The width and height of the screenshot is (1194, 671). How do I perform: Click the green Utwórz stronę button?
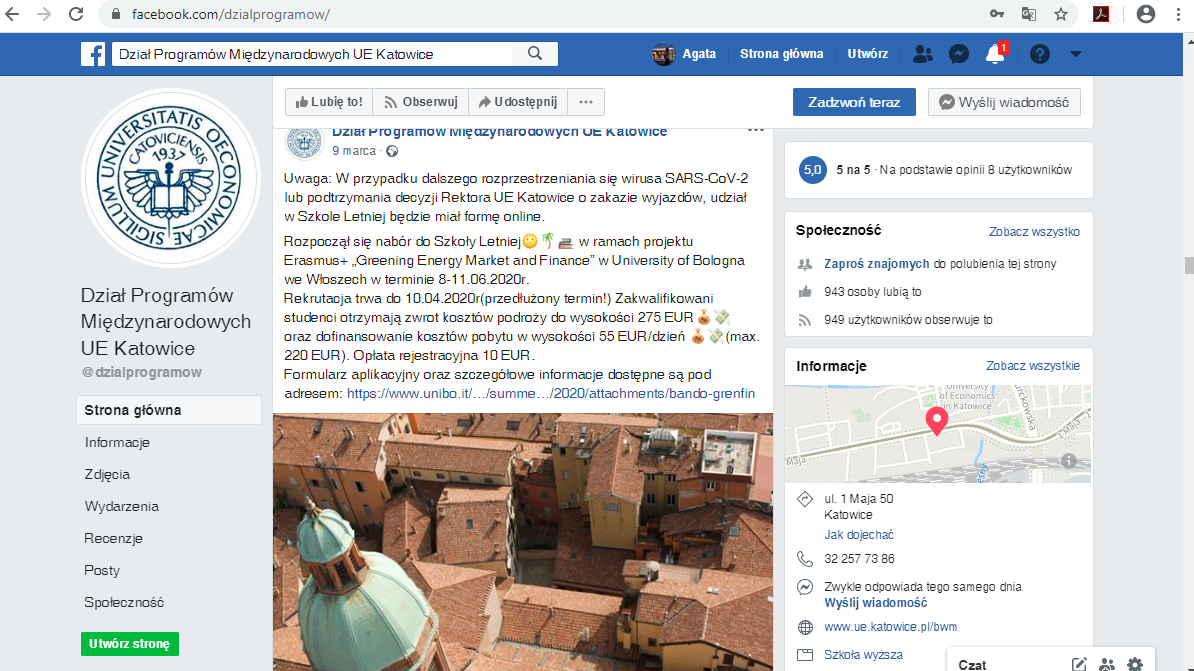pos(129,644)
